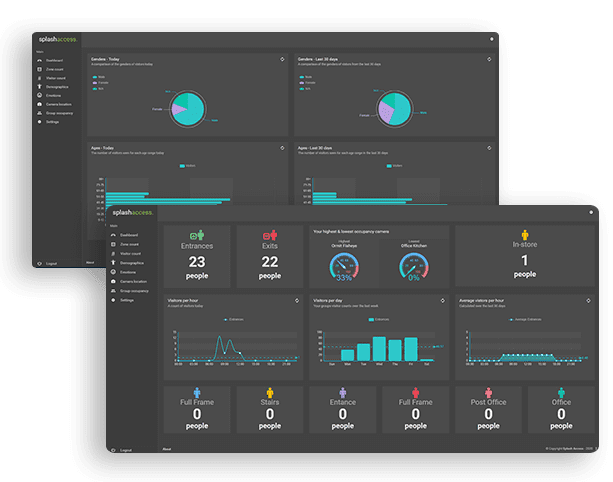
Task: Click Logout in the front window
Action: (125, 450)
